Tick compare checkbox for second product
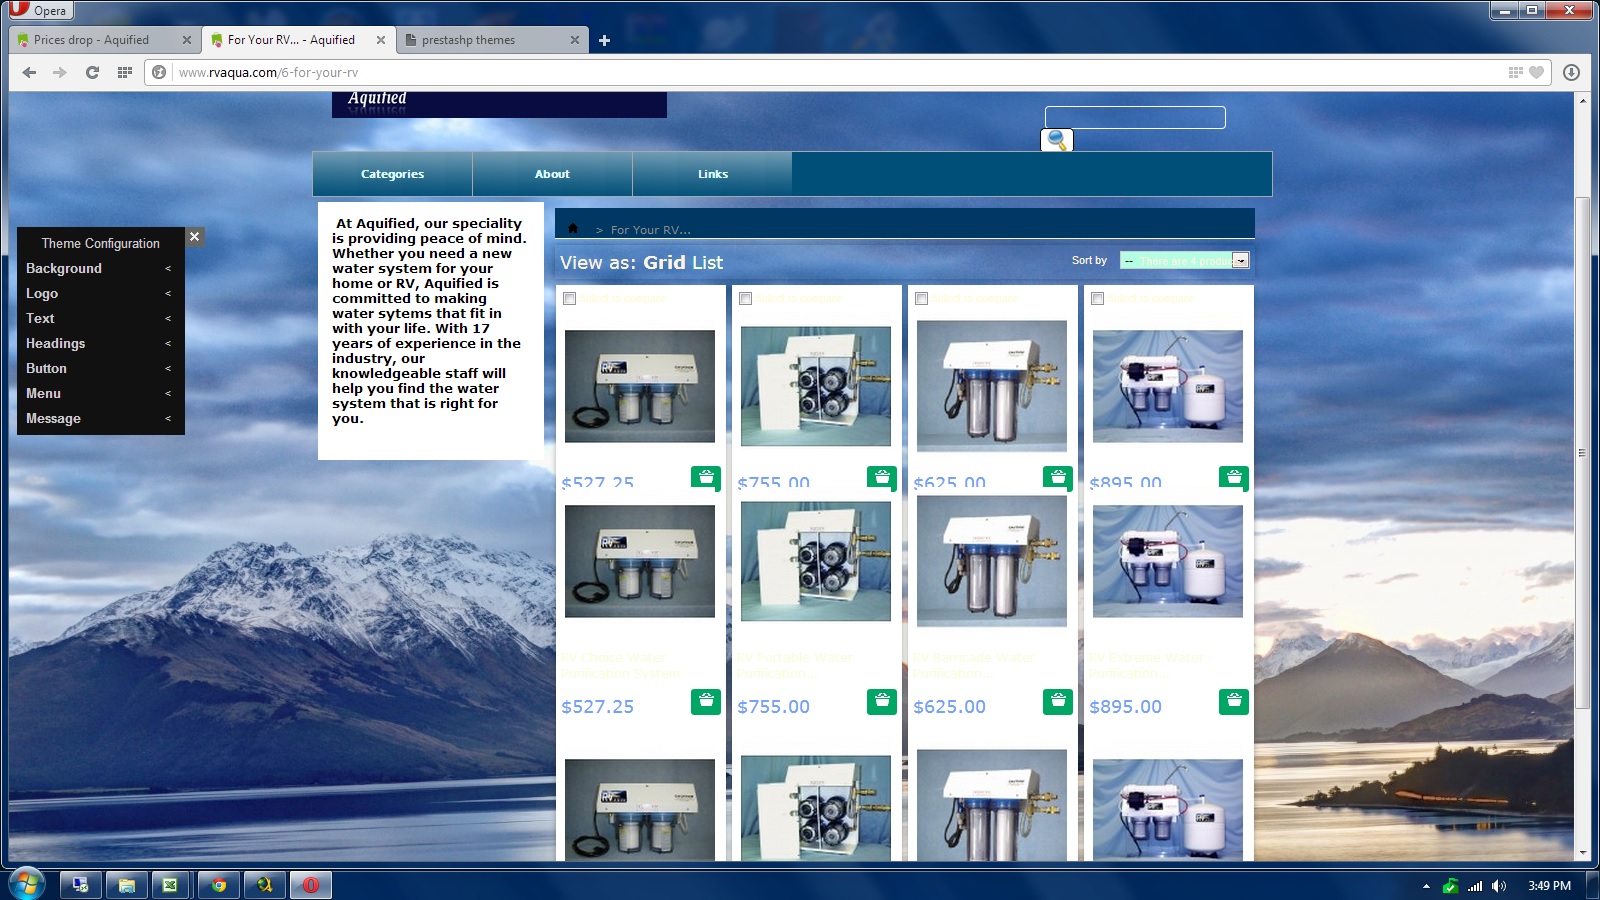1600x900 pixels. click(x=746, y=298)
